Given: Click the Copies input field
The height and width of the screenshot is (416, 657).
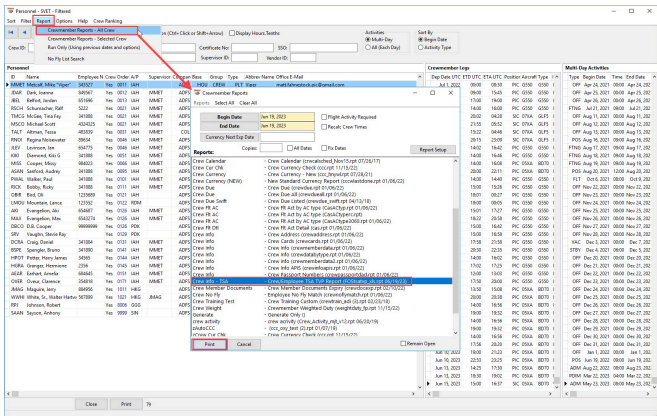Looking at the screenshot, I should coord(271,148).
